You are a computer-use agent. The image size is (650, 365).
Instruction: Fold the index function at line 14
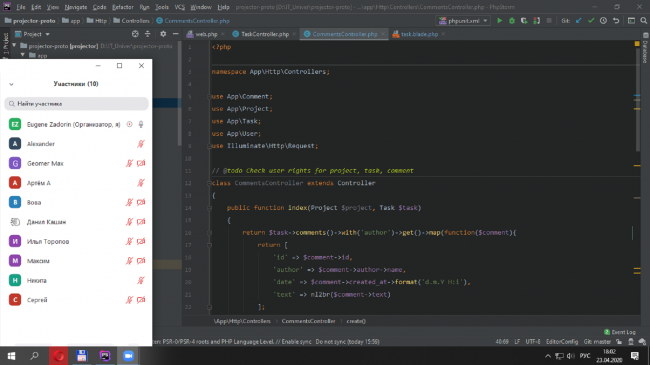tap(209, 208)
